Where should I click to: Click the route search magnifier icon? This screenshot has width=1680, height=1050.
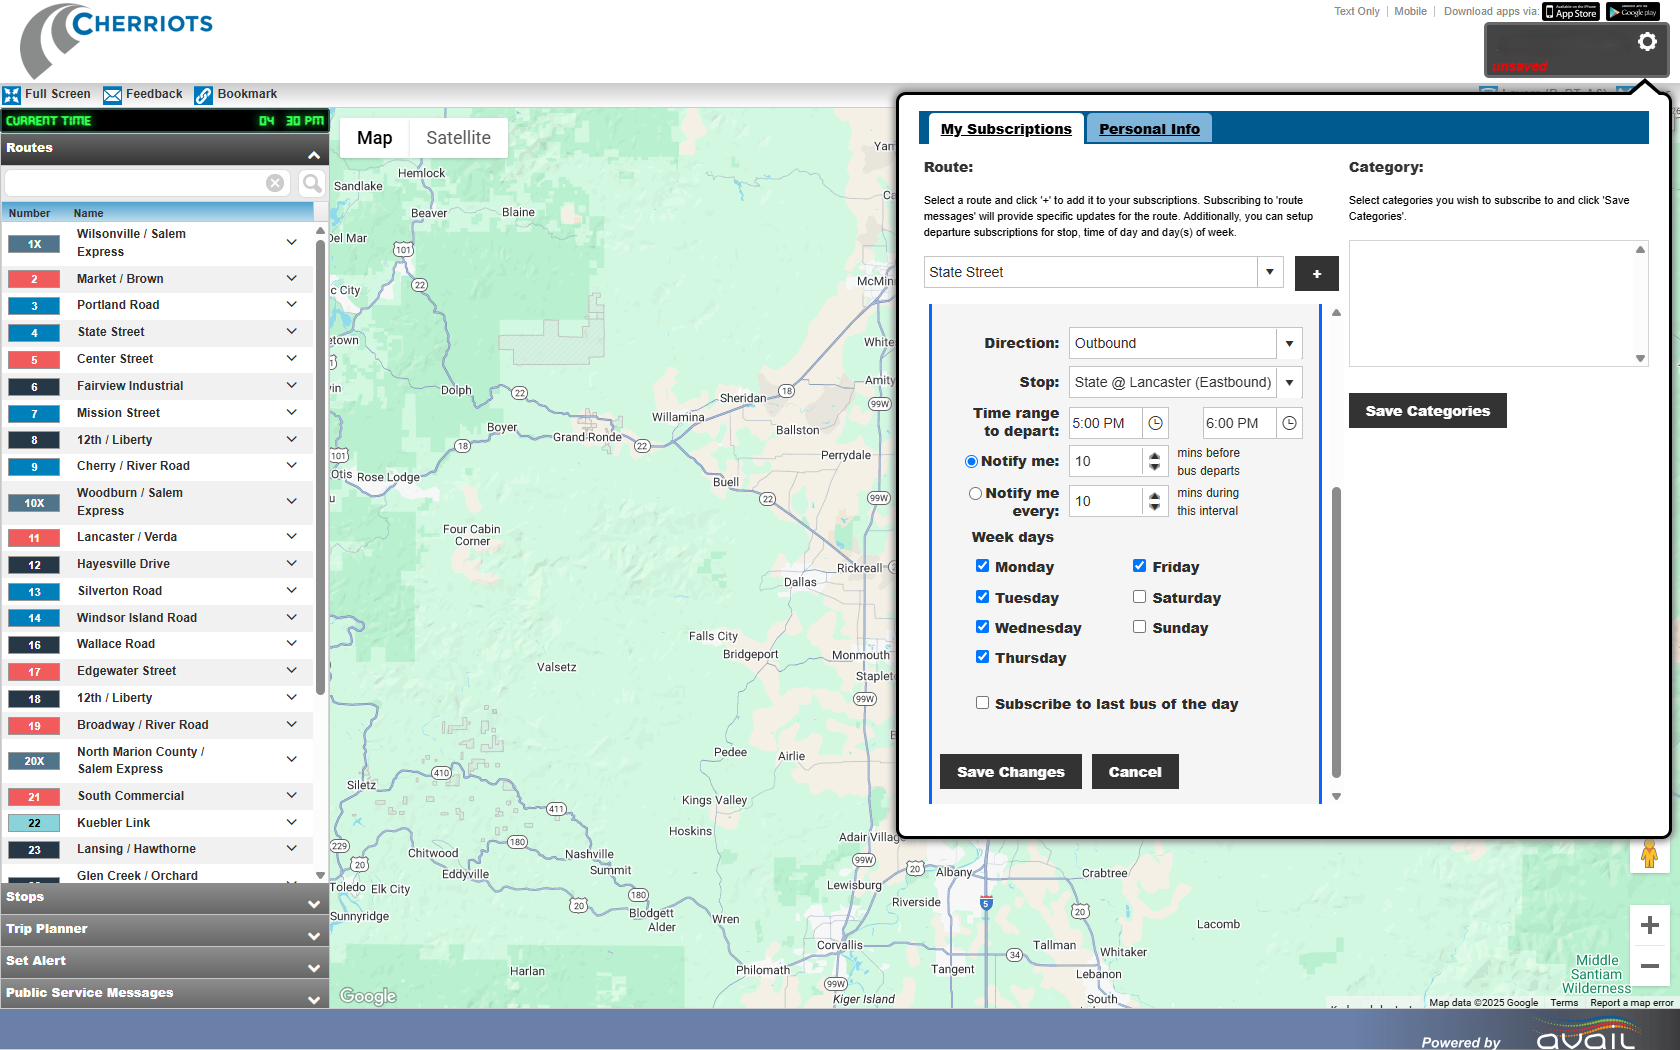click(x=312, y=183)
